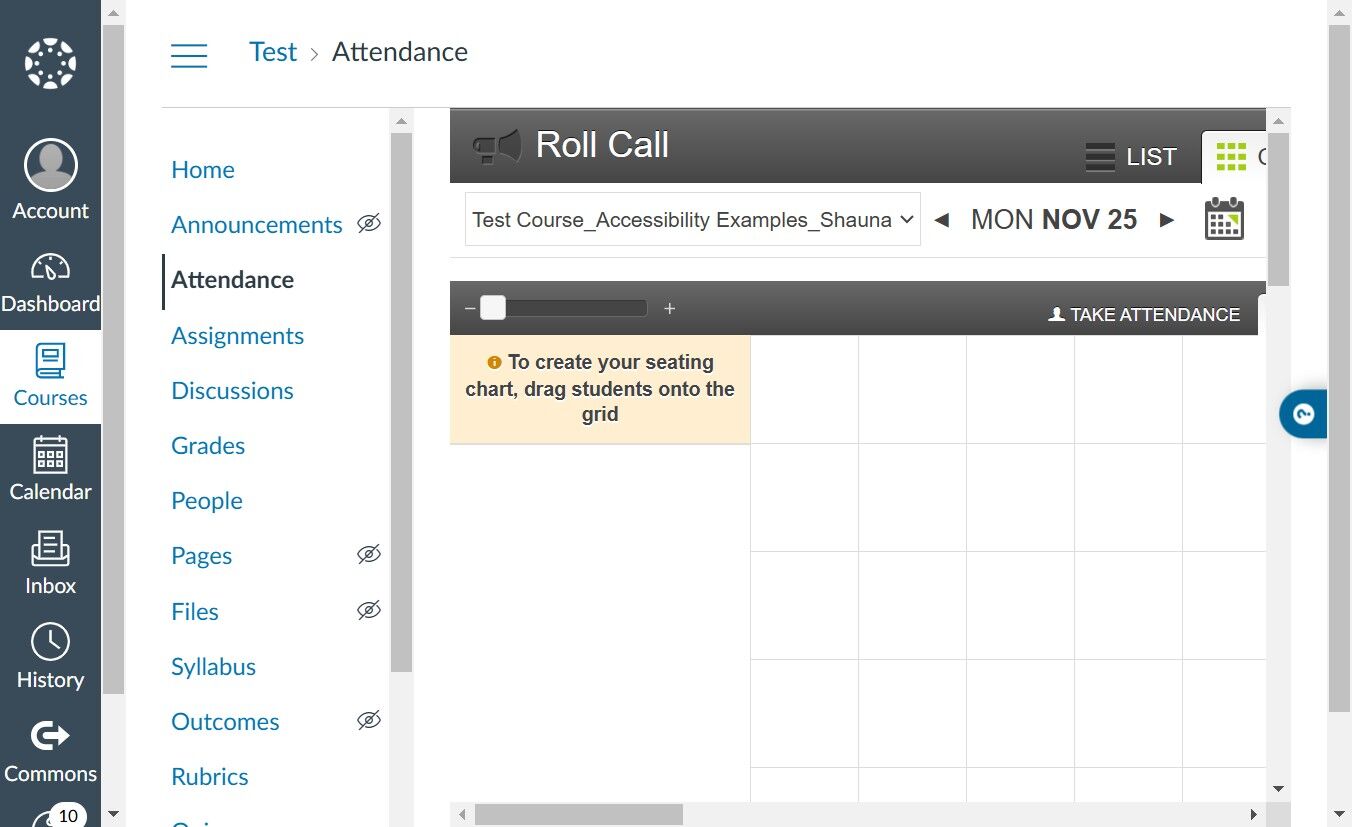Open the Account profile icon
Screen dimensions: 1352x827
pyautogui.click(x=50, y=165)
